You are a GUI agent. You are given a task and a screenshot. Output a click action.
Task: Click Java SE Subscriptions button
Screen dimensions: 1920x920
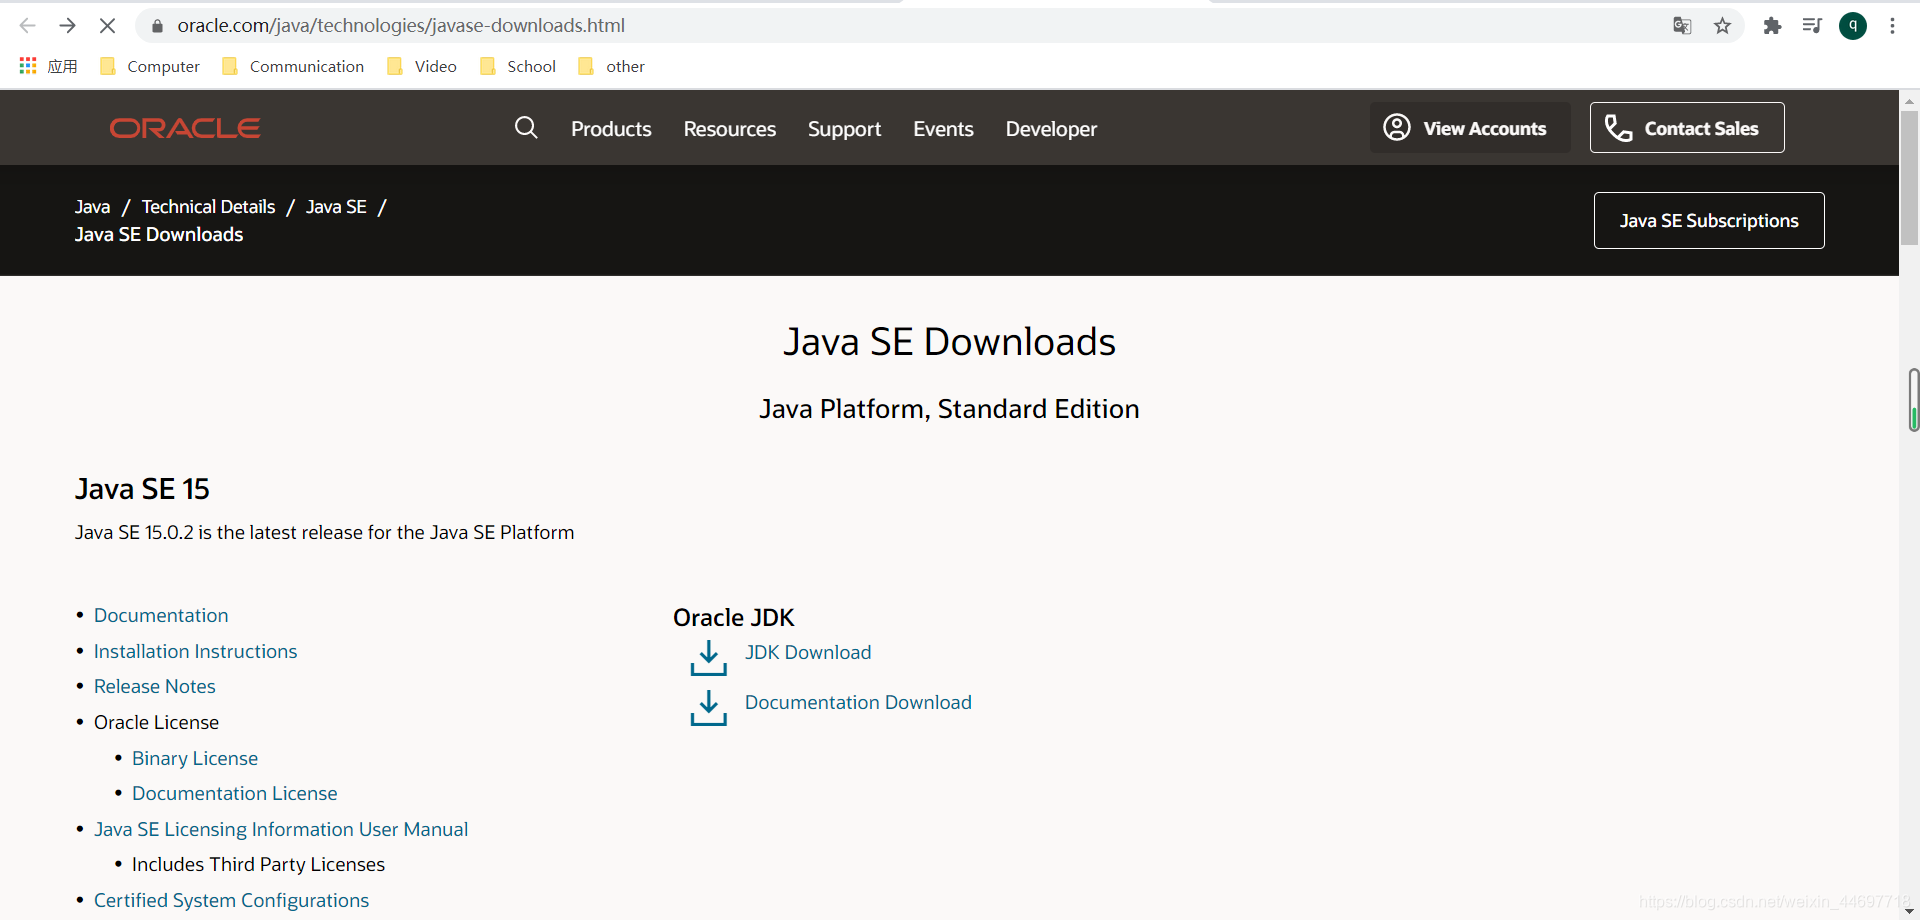[x=1709, y=221]
